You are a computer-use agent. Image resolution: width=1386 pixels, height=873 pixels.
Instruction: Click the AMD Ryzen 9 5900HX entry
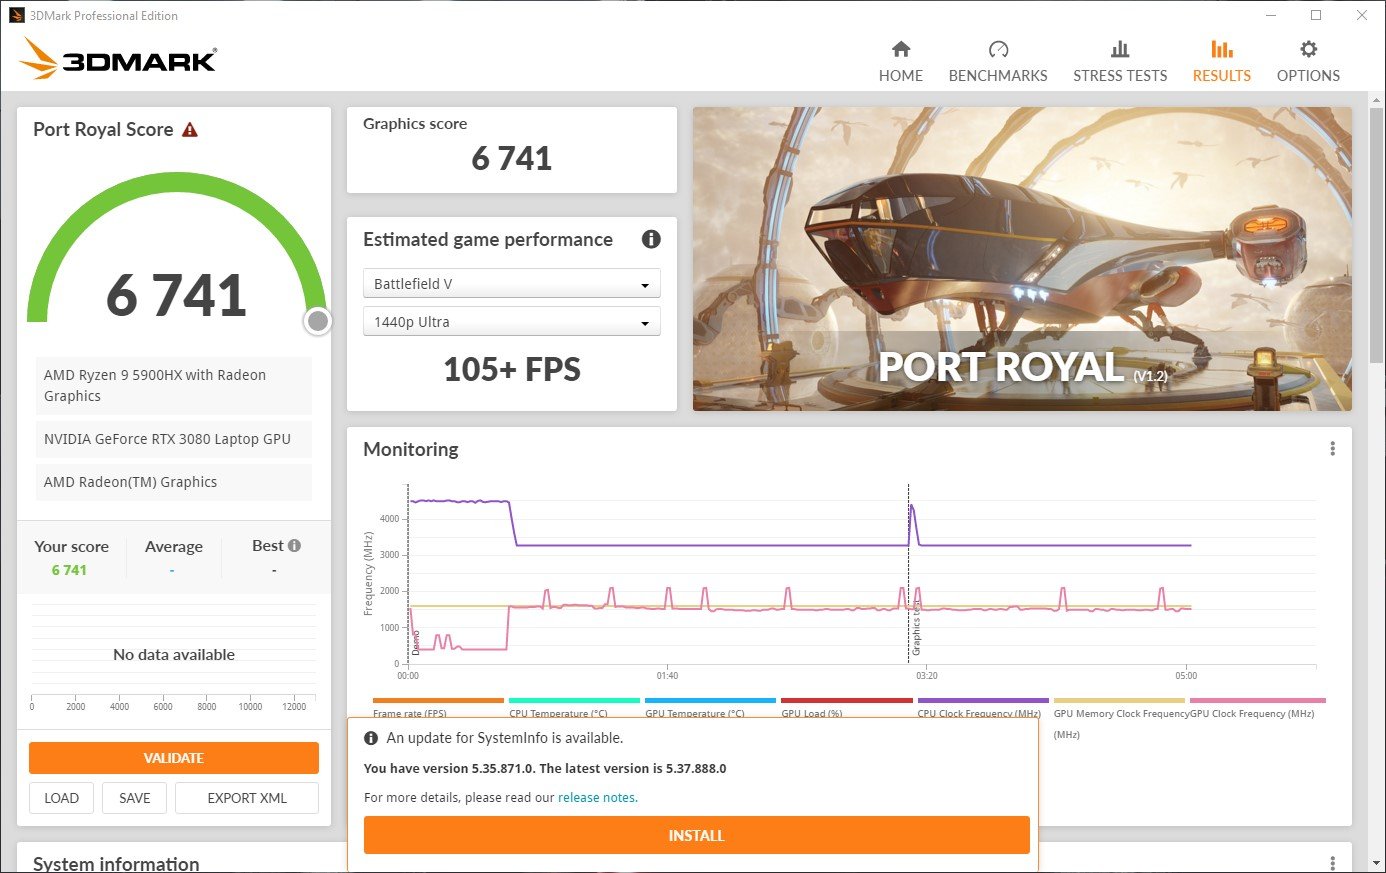point(174,385)
